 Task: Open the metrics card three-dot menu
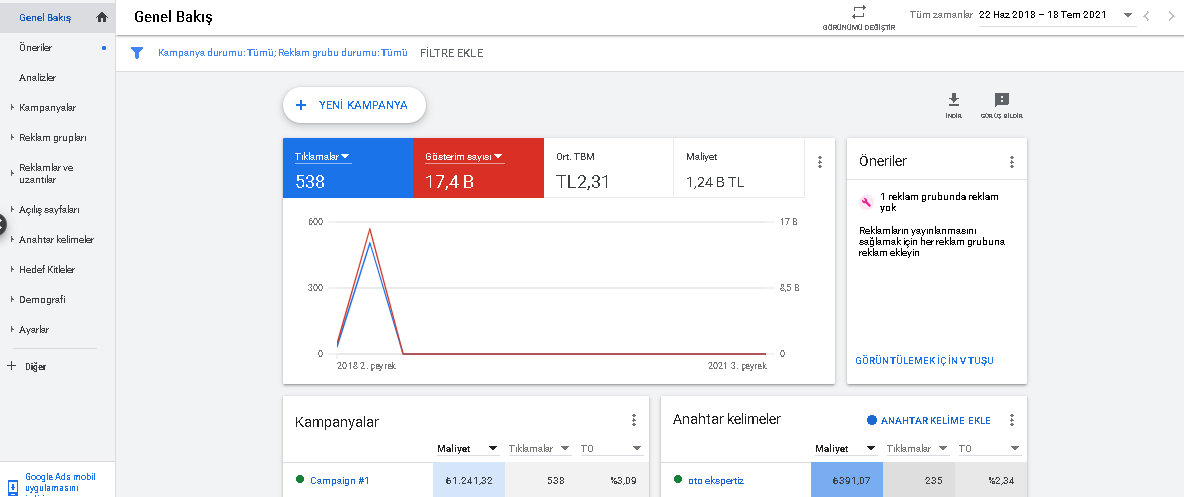click(819, 162)
